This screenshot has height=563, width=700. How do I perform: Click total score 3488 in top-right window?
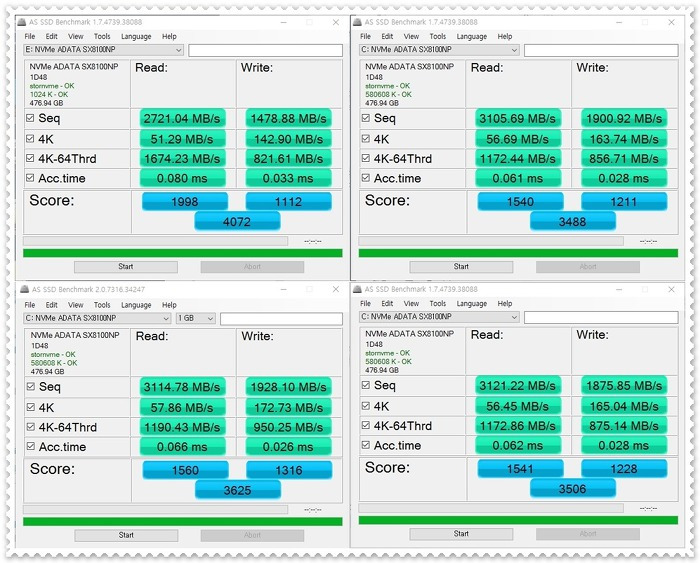573,221
